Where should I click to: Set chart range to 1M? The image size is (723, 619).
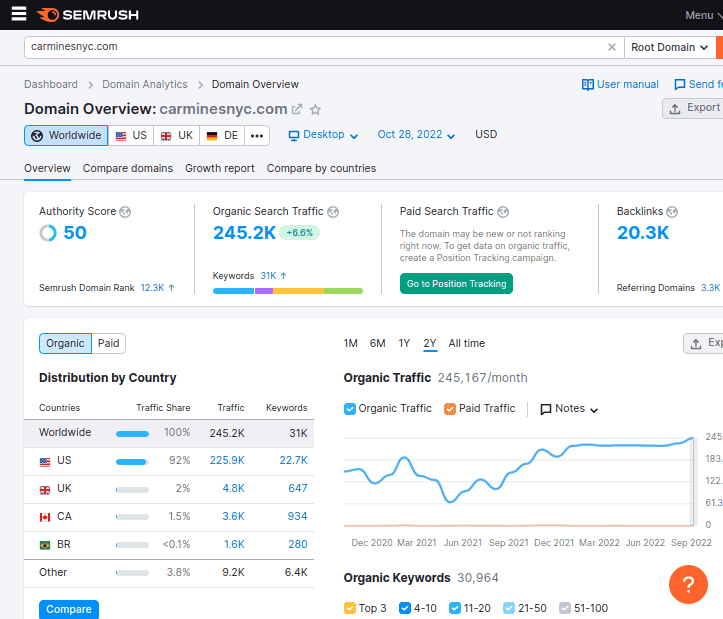tap(350, 344)
